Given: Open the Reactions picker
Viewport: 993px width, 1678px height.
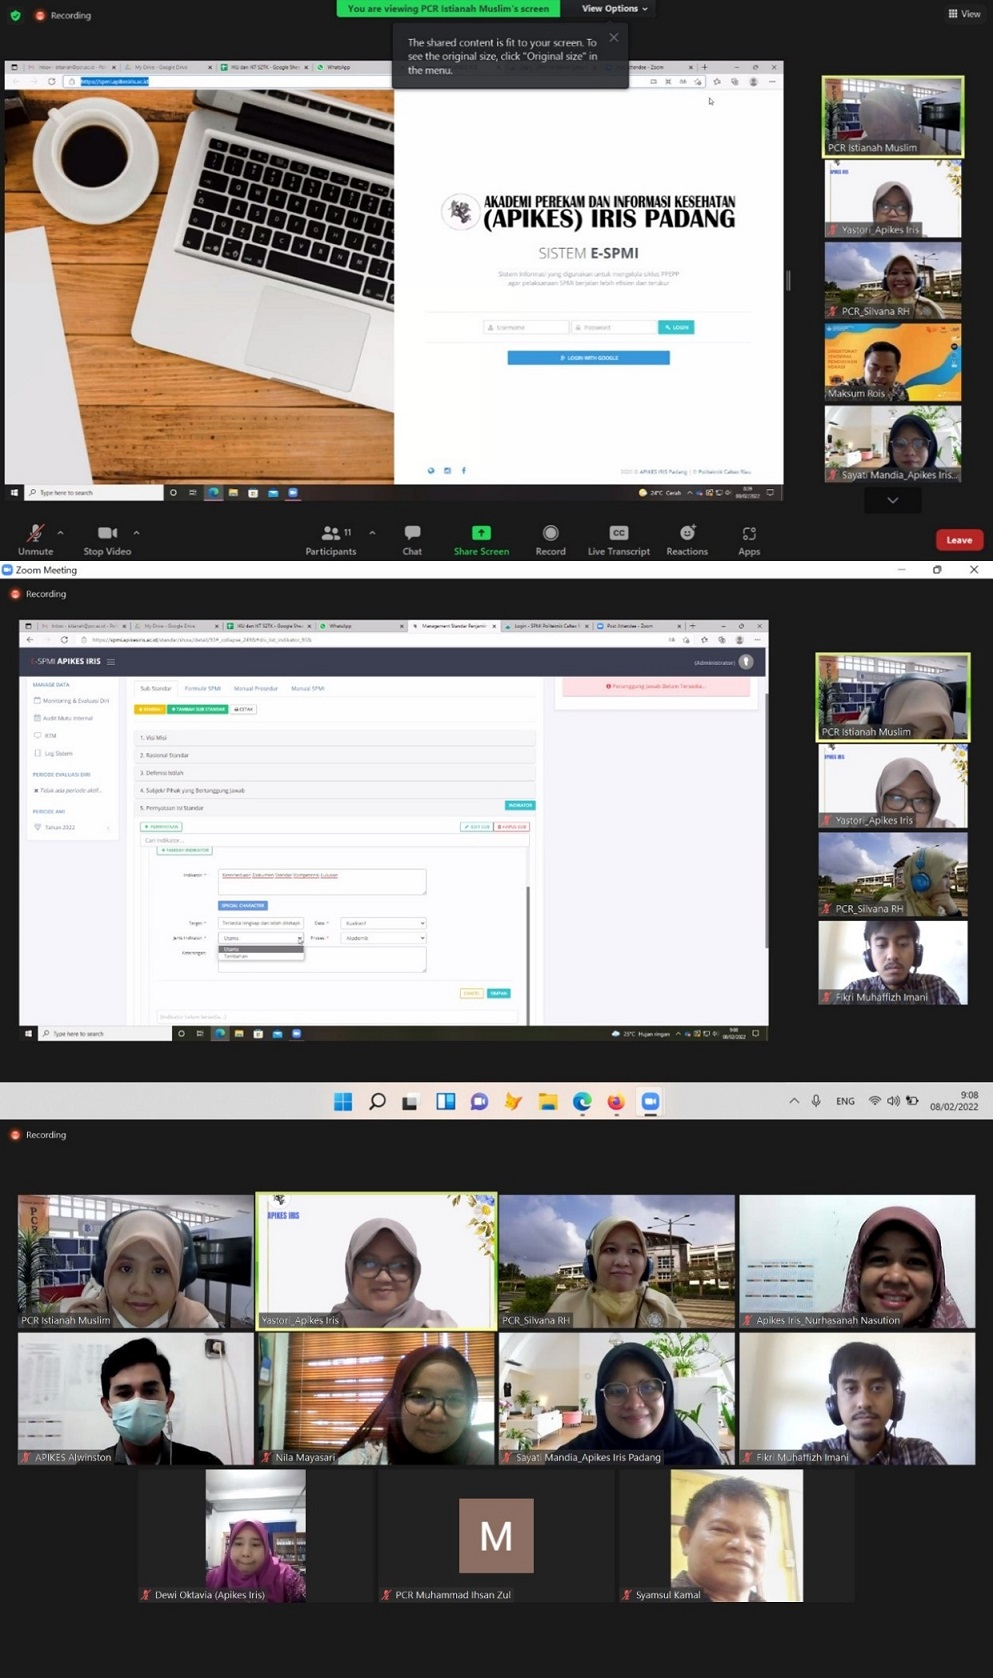Looking at the screenshot, I should [x=687, y=540].
